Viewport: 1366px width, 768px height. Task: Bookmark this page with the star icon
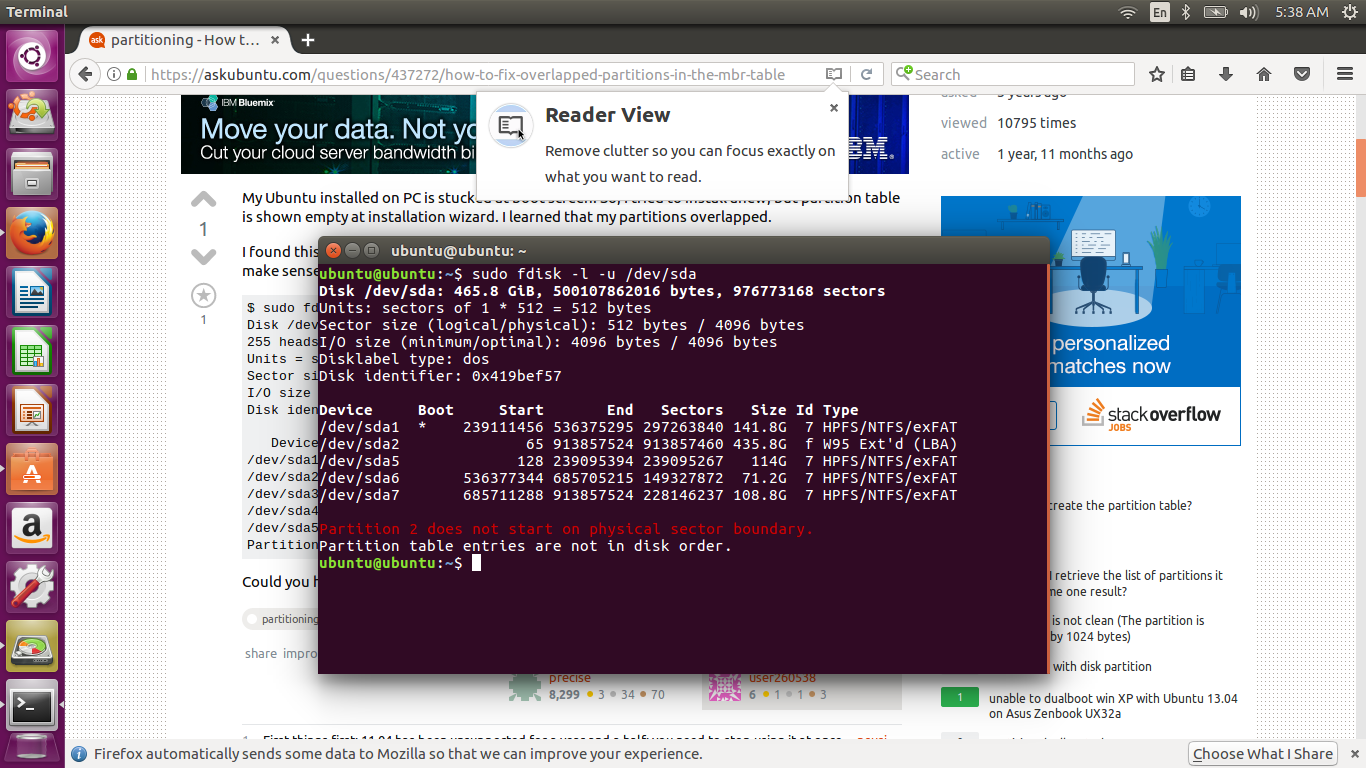click(x=1157, y=74)
